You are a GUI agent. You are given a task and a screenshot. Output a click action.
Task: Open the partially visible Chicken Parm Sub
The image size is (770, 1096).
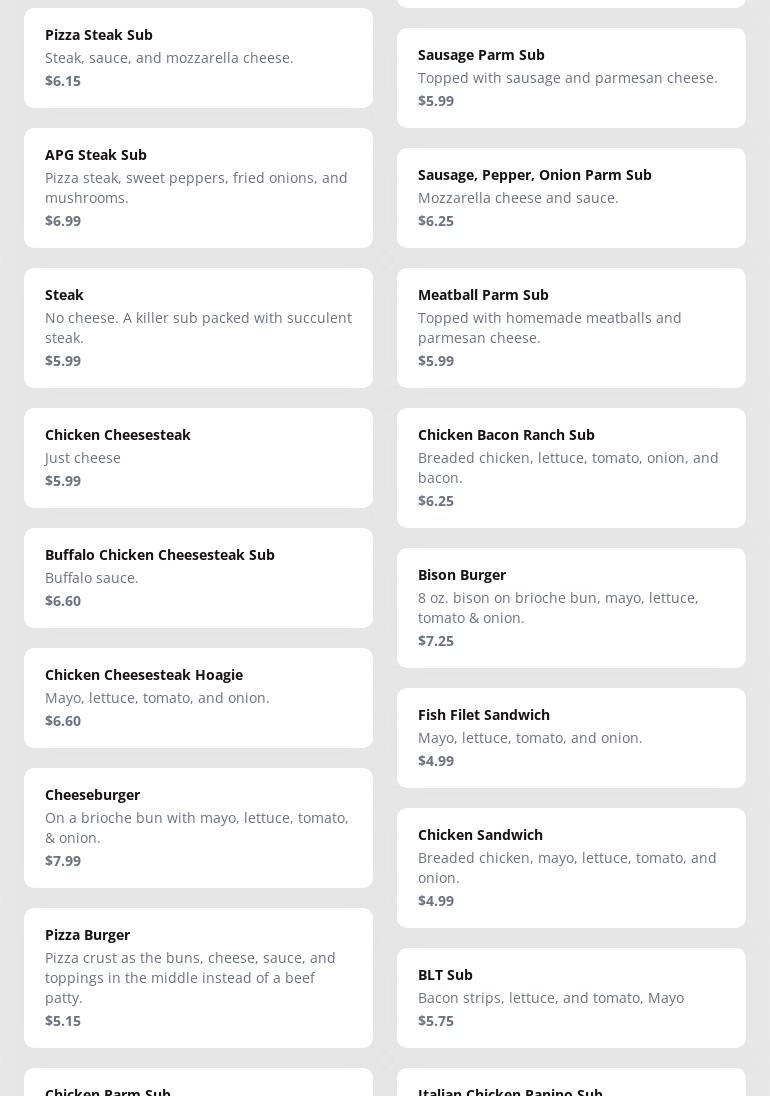point(198,1083)
